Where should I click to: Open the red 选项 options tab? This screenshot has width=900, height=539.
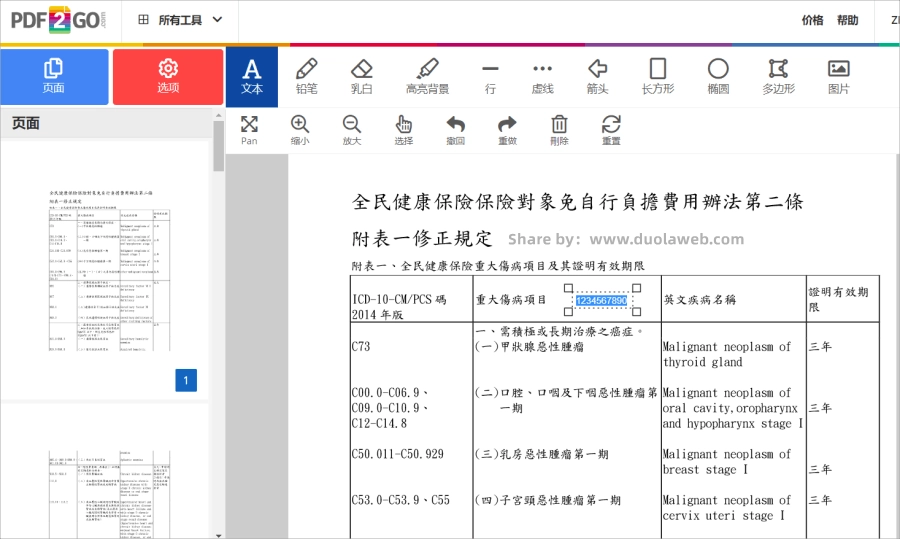[x=168, y=77]
